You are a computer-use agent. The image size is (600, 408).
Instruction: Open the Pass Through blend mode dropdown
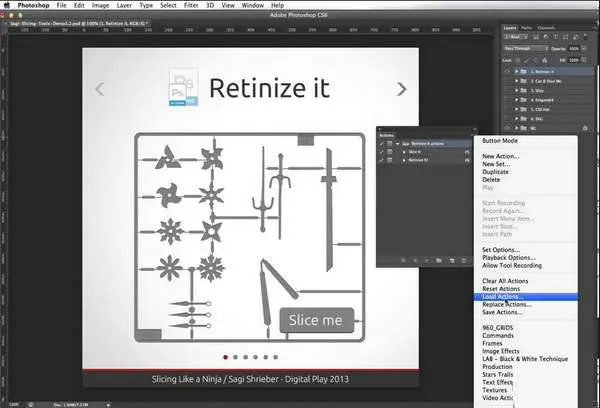click(x=526, y=49)
